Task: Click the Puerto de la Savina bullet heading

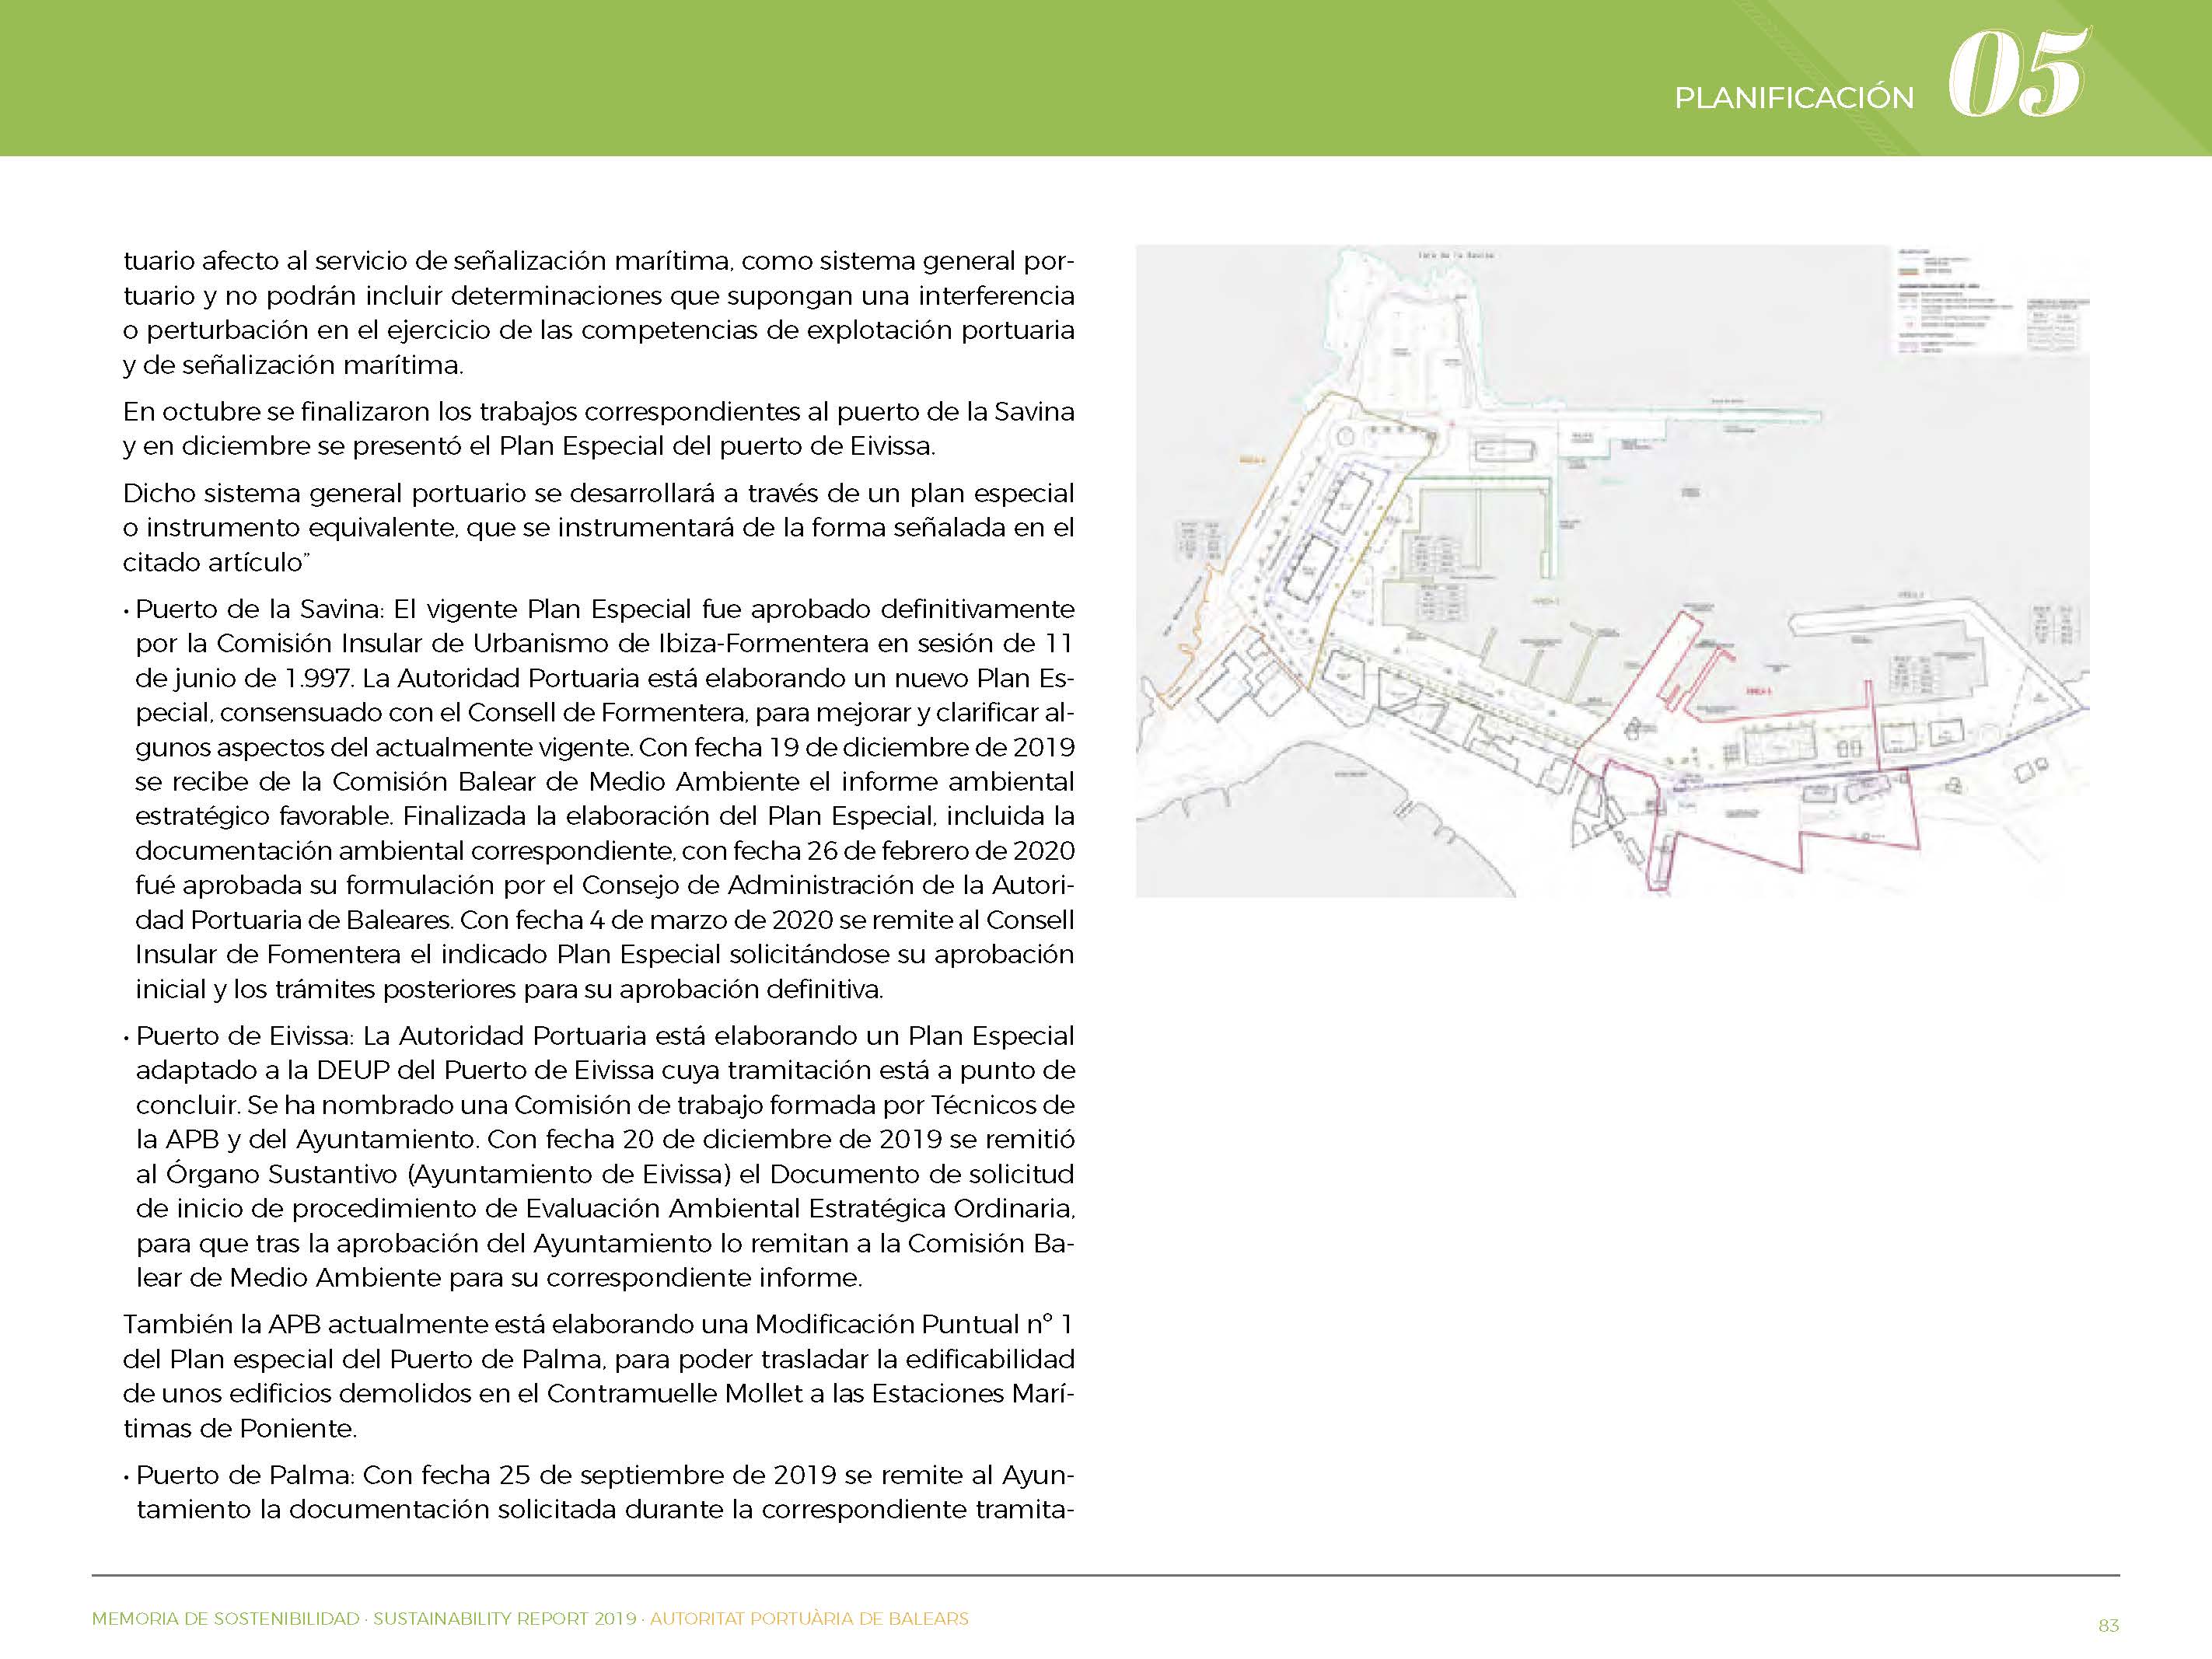Action: [x=260, y=609]
